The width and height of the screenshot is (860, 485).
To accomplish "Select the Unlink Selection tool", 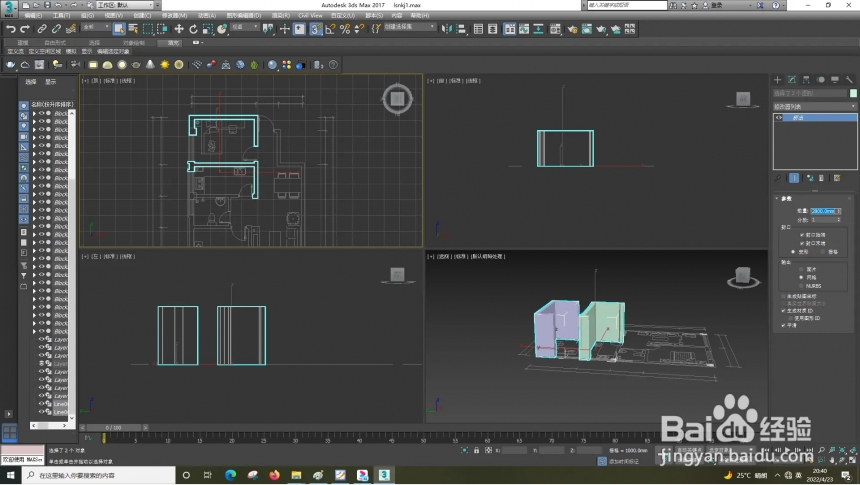I will (56, 29).
